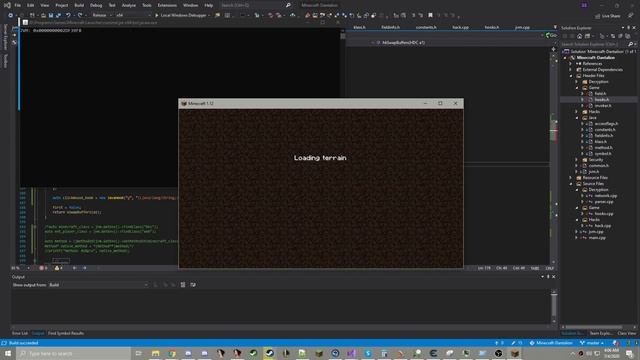640x360 pixels.
Task: Open File Explorer from the taskbar
Action: click(156, 353)
